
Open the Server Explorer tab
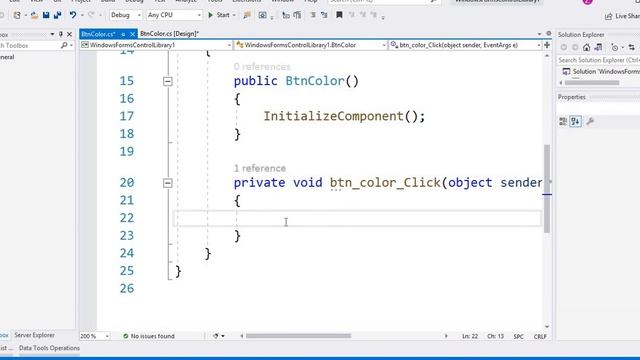coord(34,335)
